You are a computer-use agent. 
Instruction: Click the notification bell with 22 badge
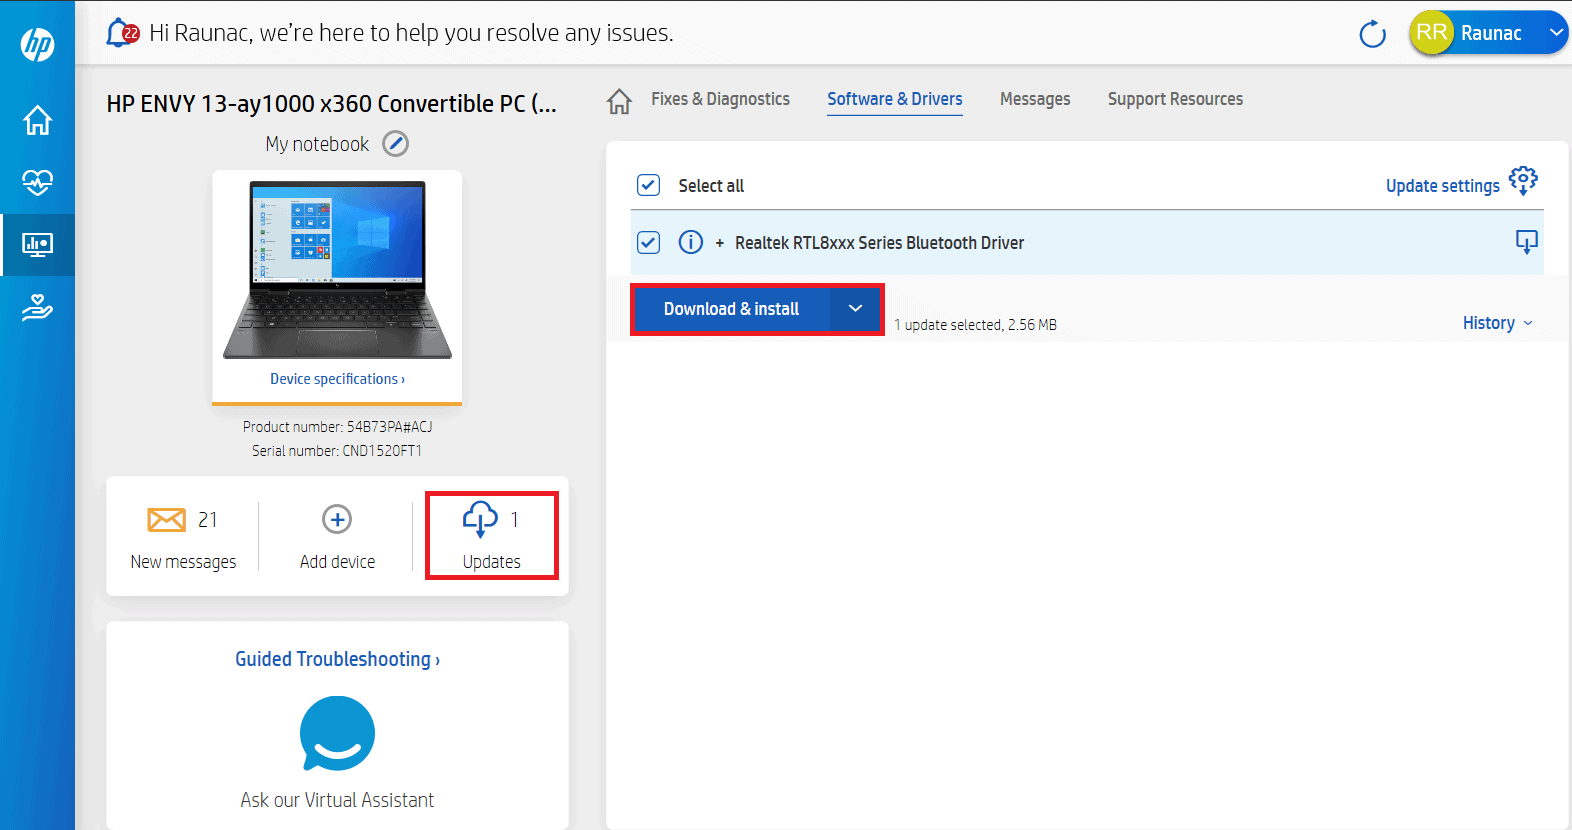(x=122, y=33)
